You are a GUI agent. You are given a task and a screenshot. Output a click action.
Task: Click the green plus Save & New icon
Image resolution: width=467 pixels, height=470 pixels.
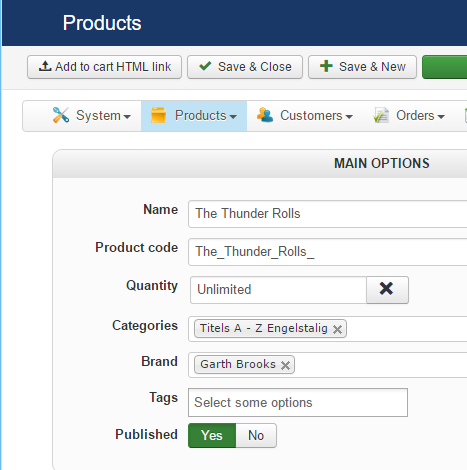(x=326, y=66)
